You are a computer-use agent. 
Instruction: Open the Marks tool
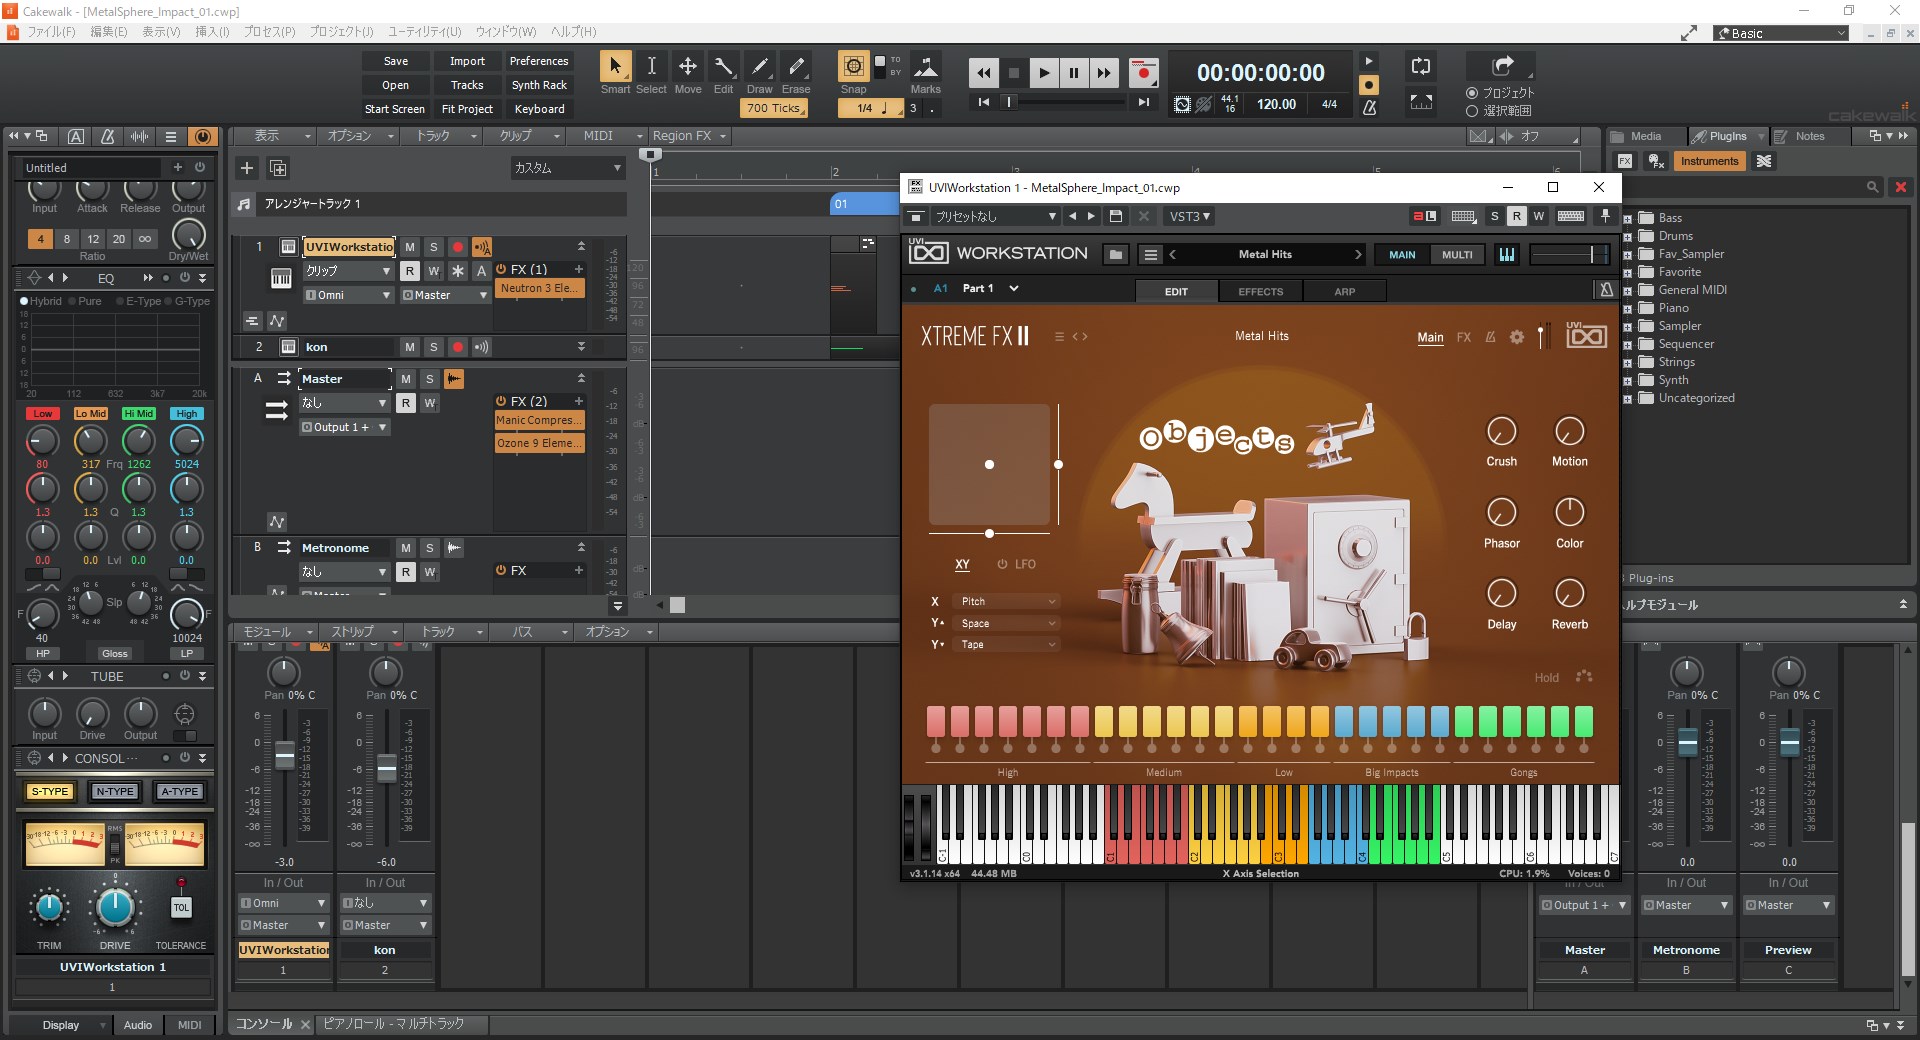(x=926, y=67)
